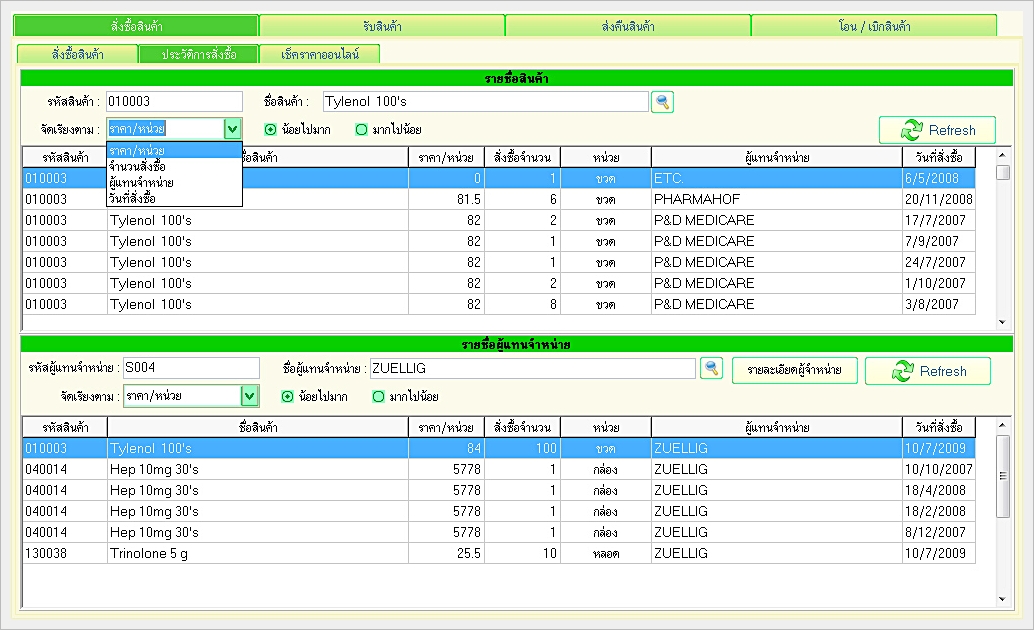Click the quantity cell 100 in the ZUELLIG table
Image resolution: width=1034 pixels, height=630 pixels.
tap(522, 448)
